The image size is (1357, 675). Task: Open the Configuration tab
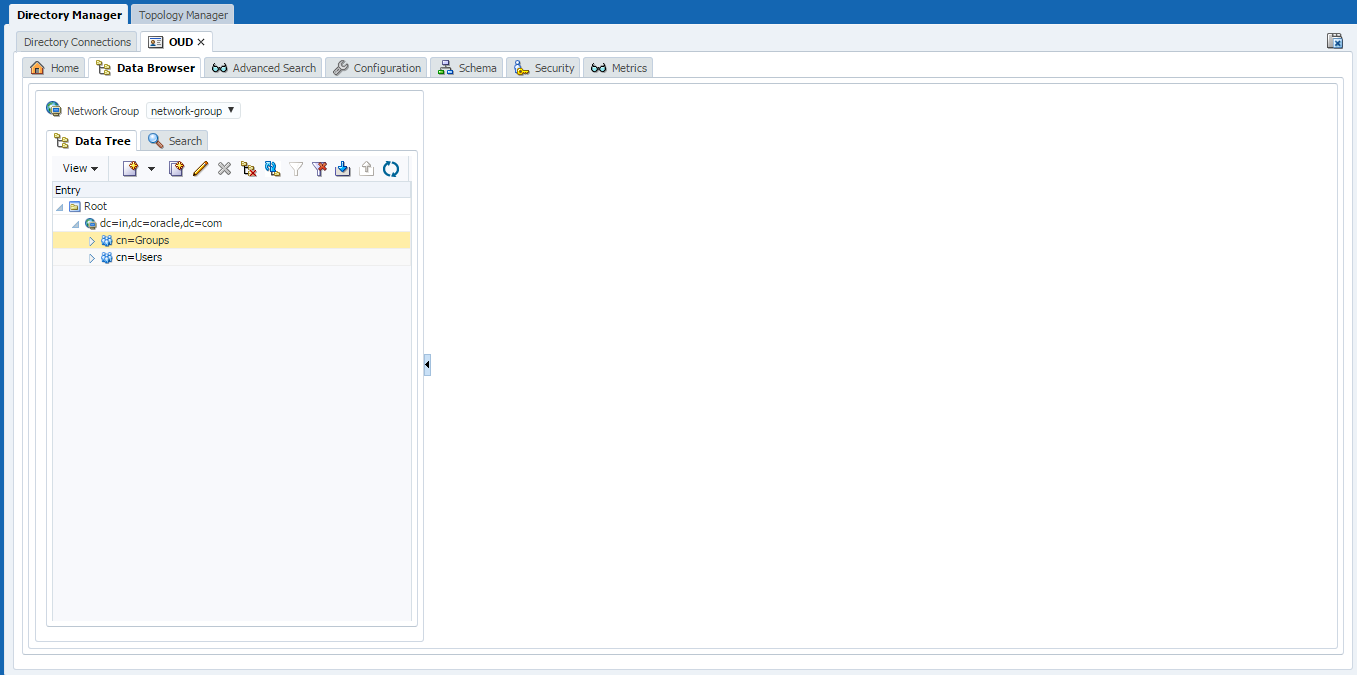pyautogui.click(x=376, y=68)
